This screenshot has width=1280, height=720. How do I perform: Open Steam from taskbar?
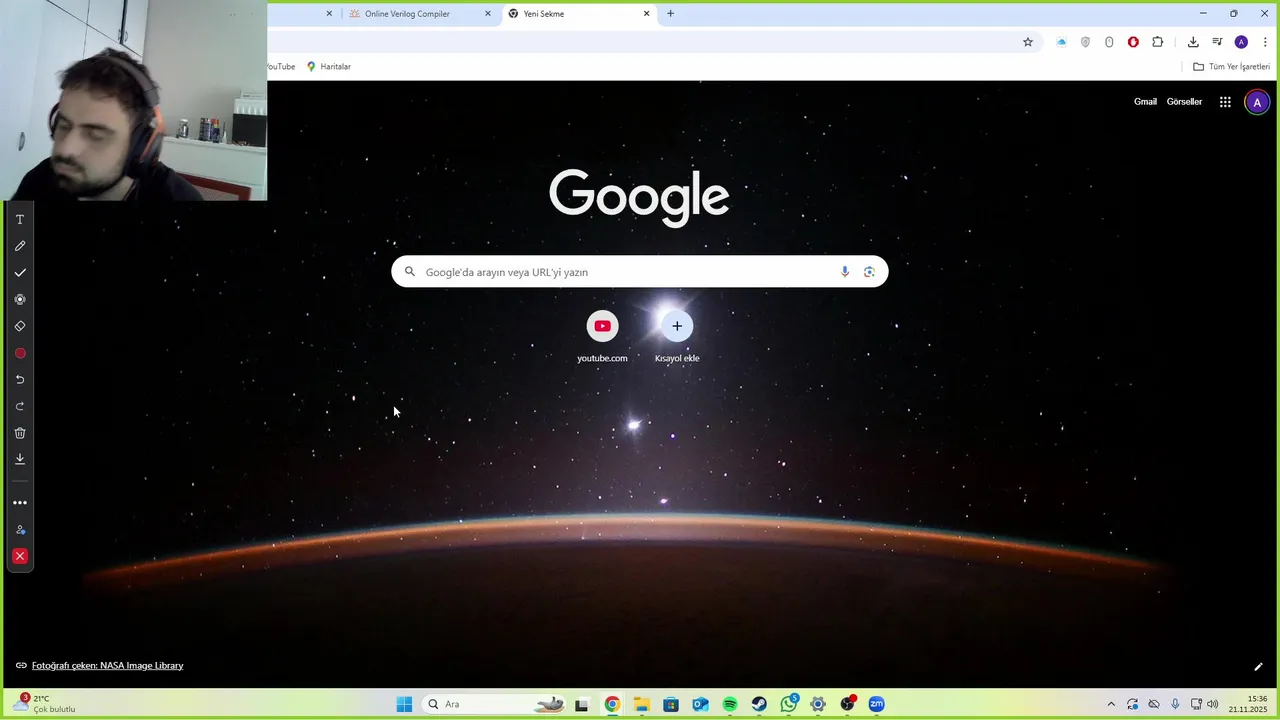click(x=759, y=704)
